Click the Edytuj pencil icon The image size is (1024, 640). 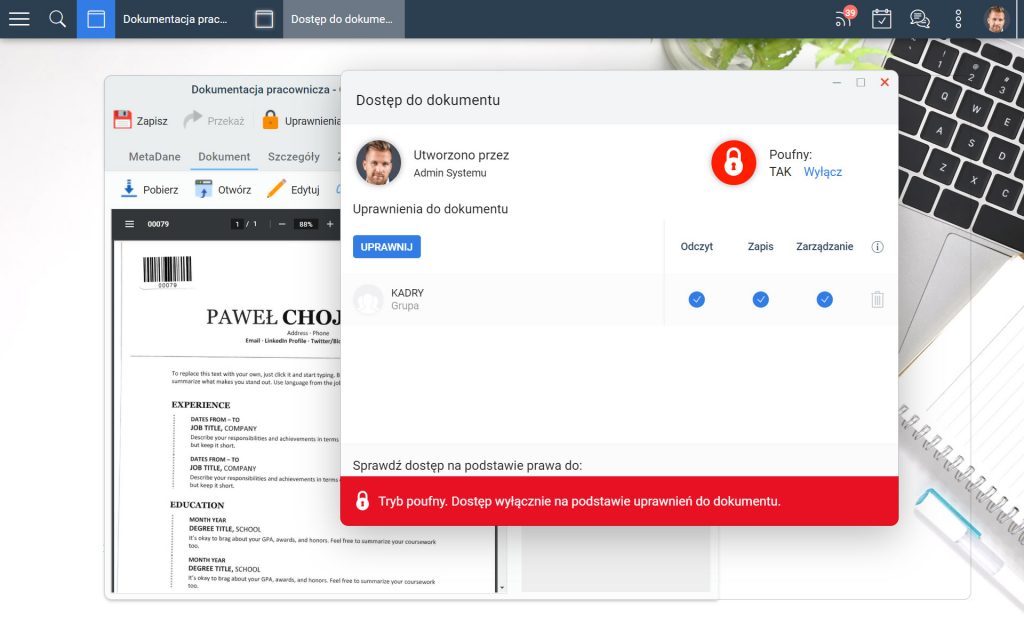pyautogui.click(x=276, y=189)
